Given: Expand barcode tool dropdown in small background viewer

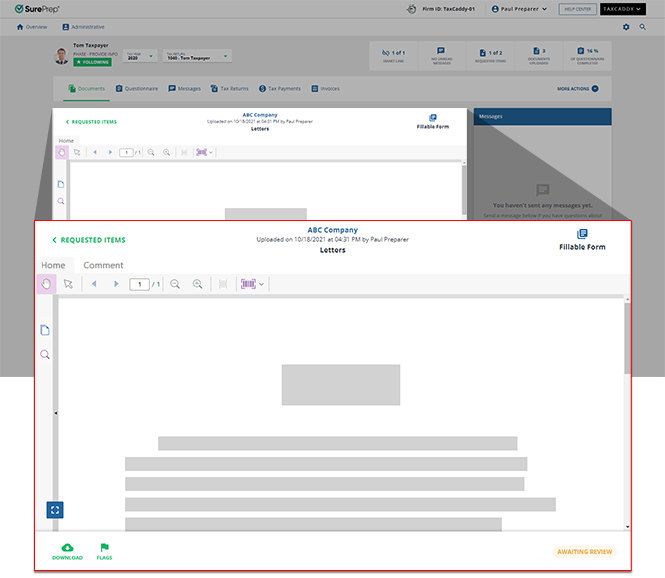Looking at the screenshot, I should (211, 152).
